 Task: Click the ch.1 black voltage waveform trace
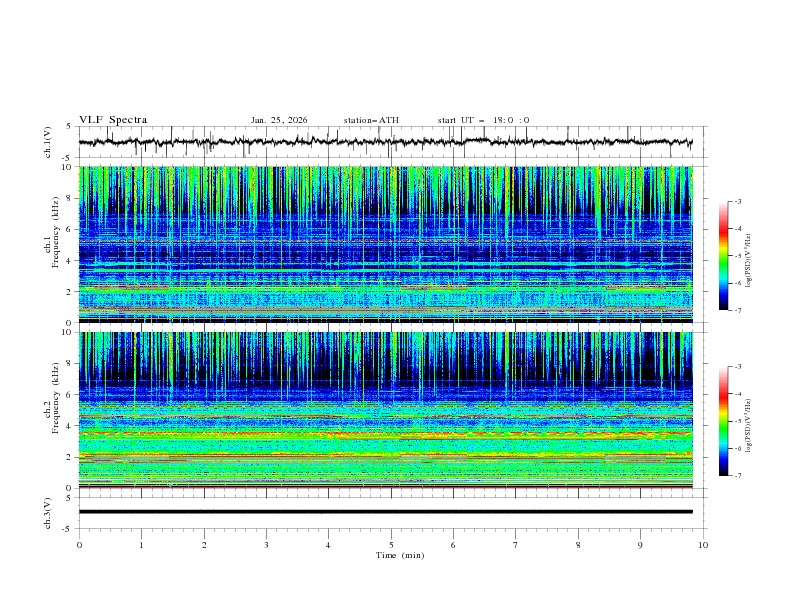click(385, 142)
